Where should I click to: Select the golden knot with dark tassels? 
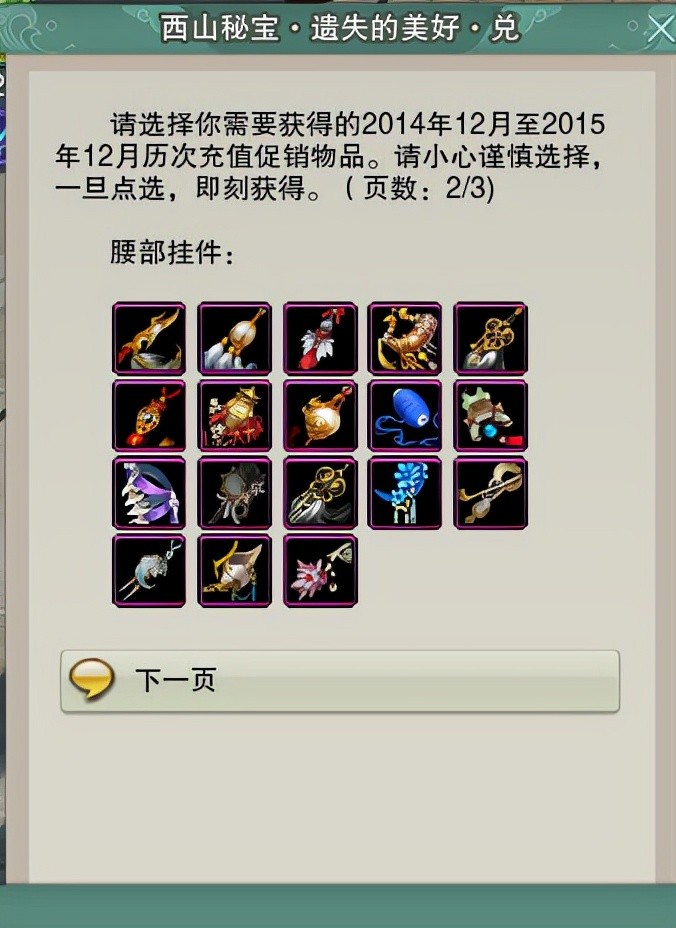tap(320, 493)
